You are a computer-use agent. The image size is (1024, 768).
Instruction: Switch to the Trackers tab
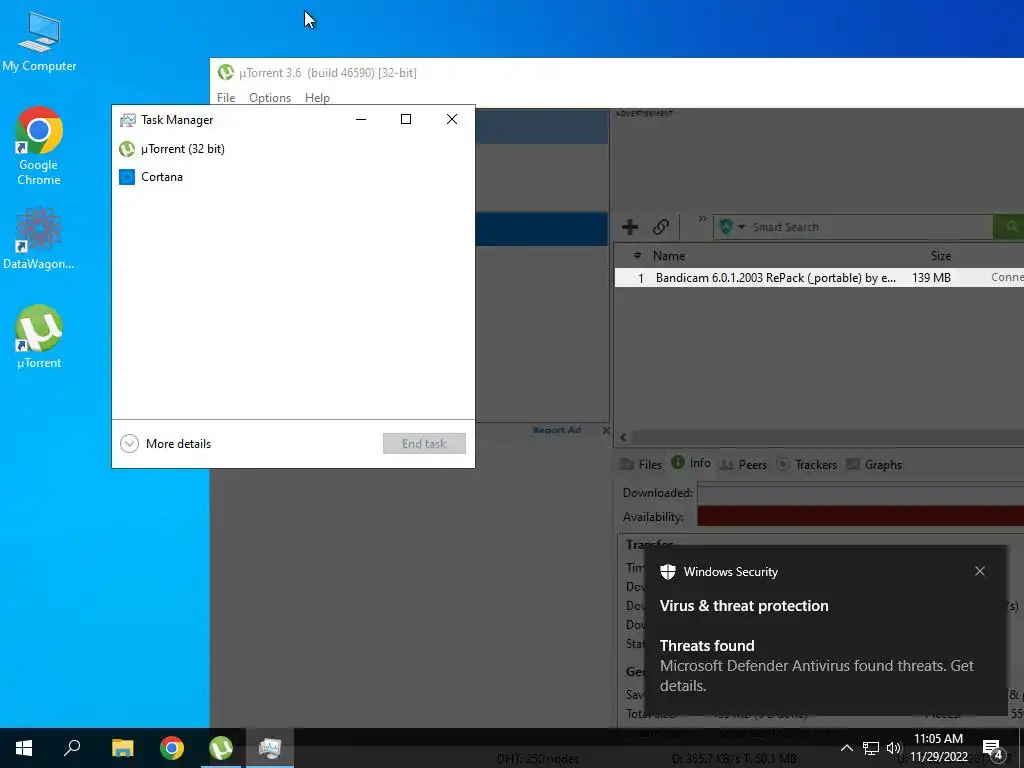click(807, 464)
